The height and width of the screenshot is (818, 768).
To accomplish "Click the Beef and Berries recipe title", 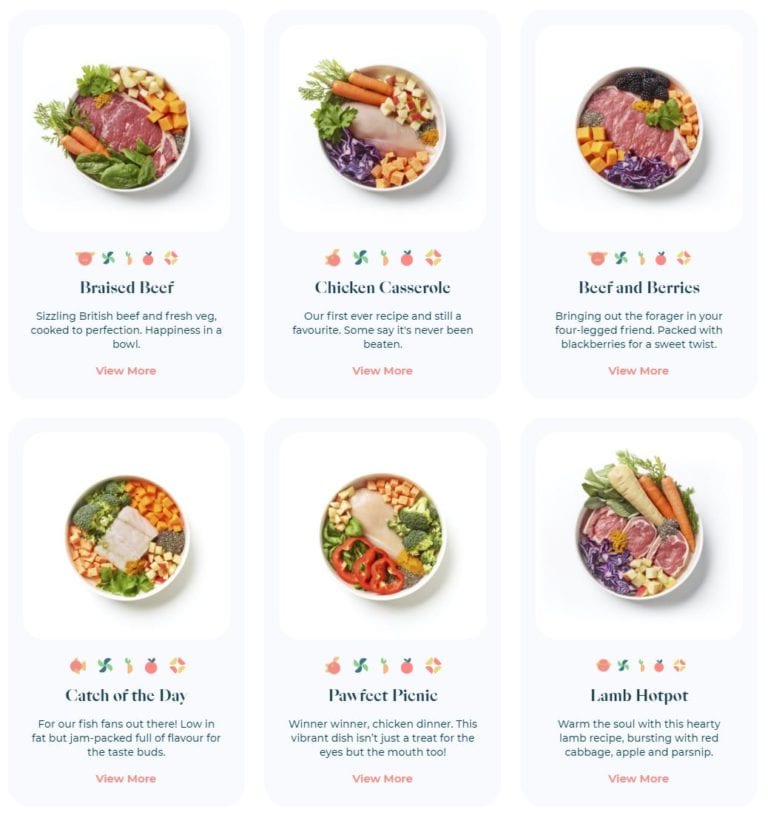I will click(x=639, y=287).
